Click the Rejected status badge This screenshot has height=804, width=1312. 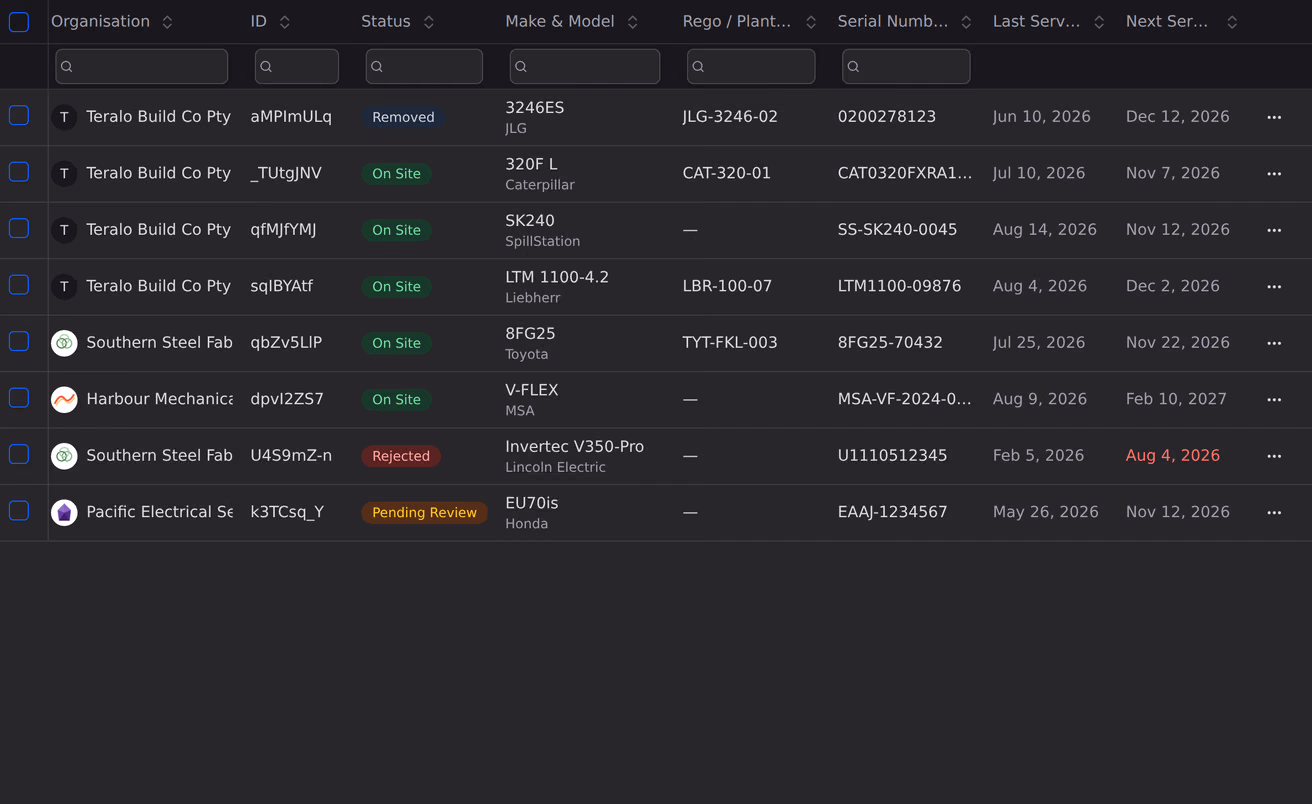pos(401,456)
